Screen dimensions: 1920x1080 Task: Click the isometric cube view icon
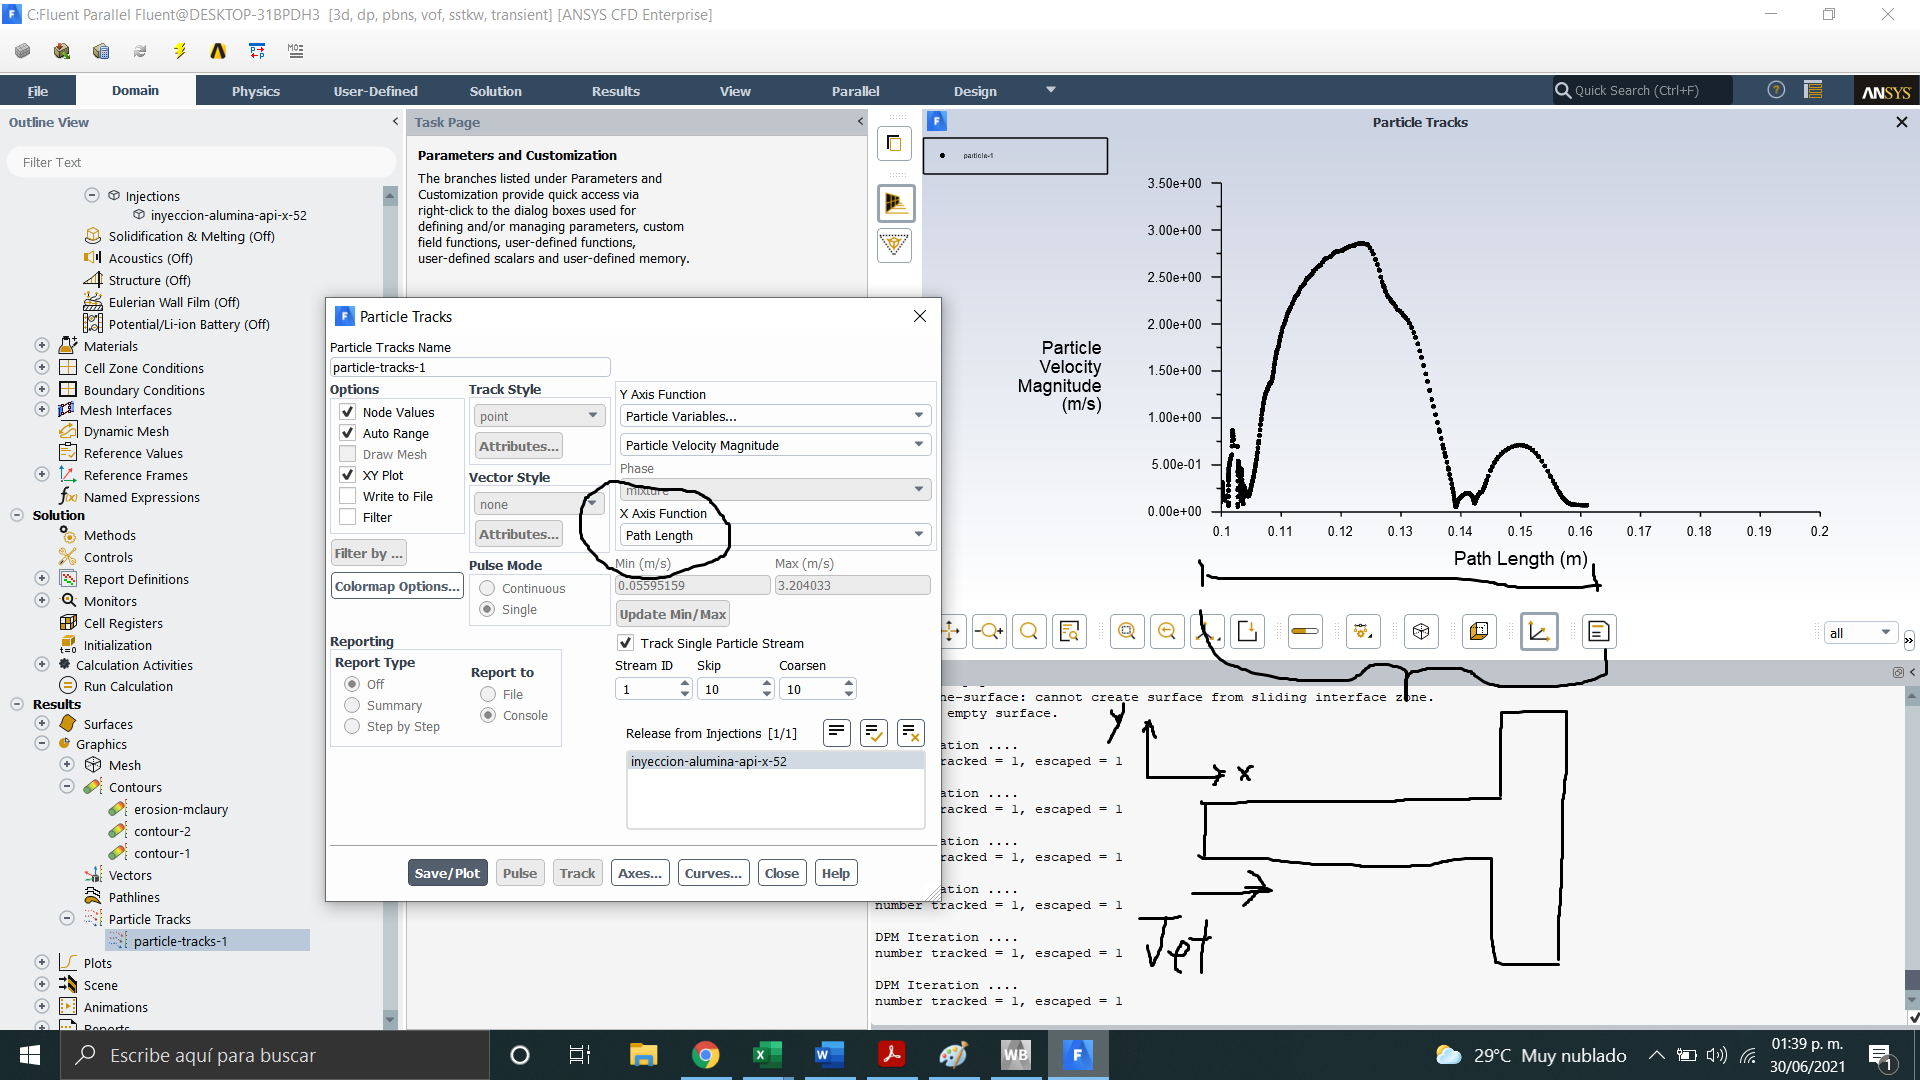(x=1421, y=632)
